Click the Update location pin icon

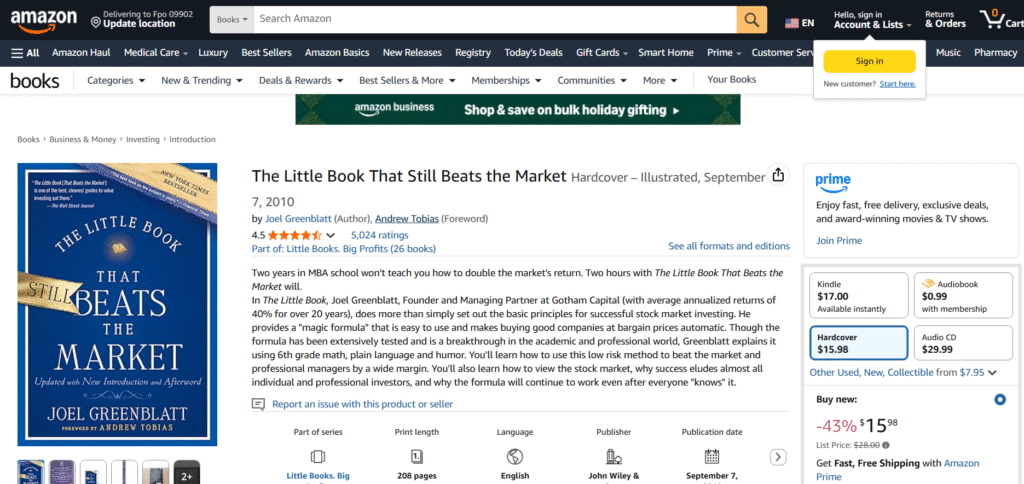pyautogui.click(x=95, y=22)
